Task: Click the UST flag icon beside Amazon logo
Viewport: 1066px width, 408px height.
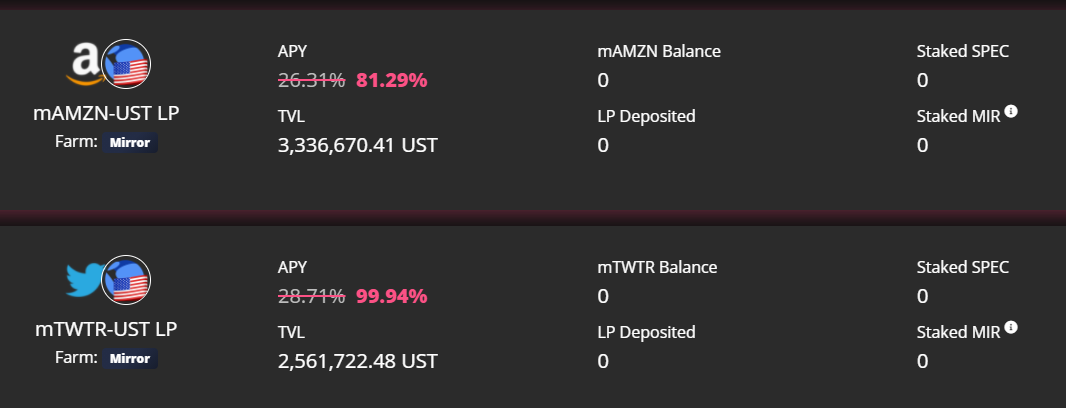Action: [126, 64]
